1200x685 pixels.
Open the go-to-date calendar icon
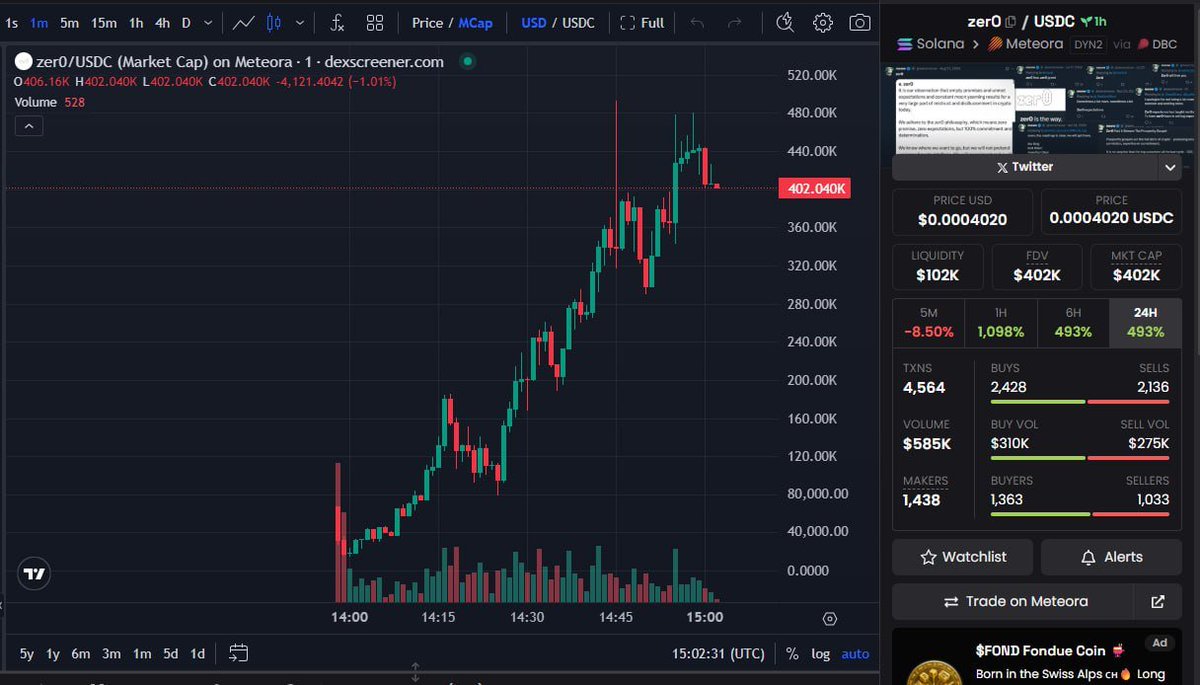(x=238, y=654)
